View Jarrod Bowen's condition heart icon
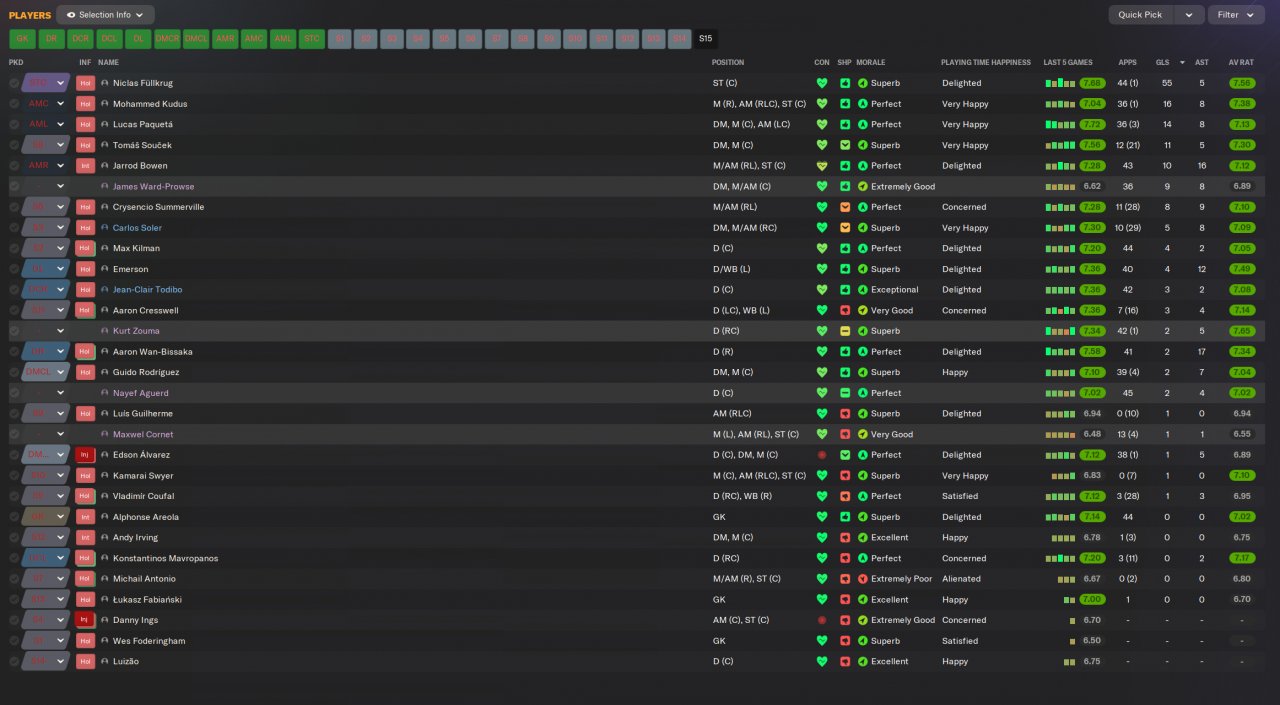1280x705 pixels. tap(822, 166)
